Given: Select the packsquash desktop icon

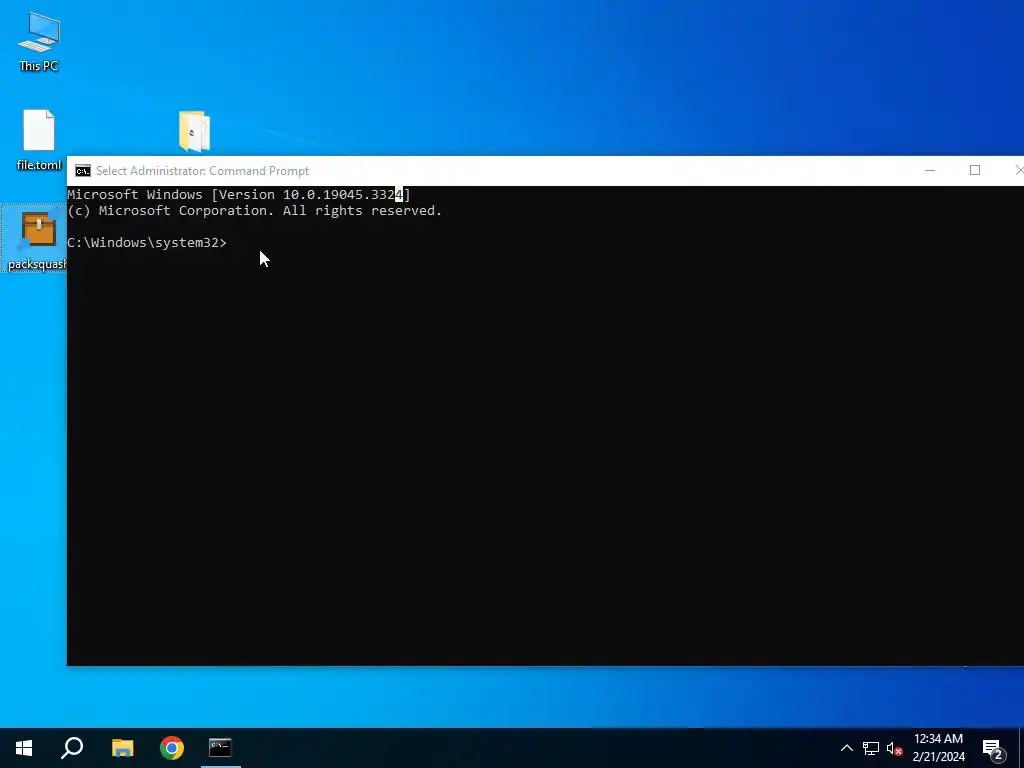Looking at the screenshot, I should 37,239.
